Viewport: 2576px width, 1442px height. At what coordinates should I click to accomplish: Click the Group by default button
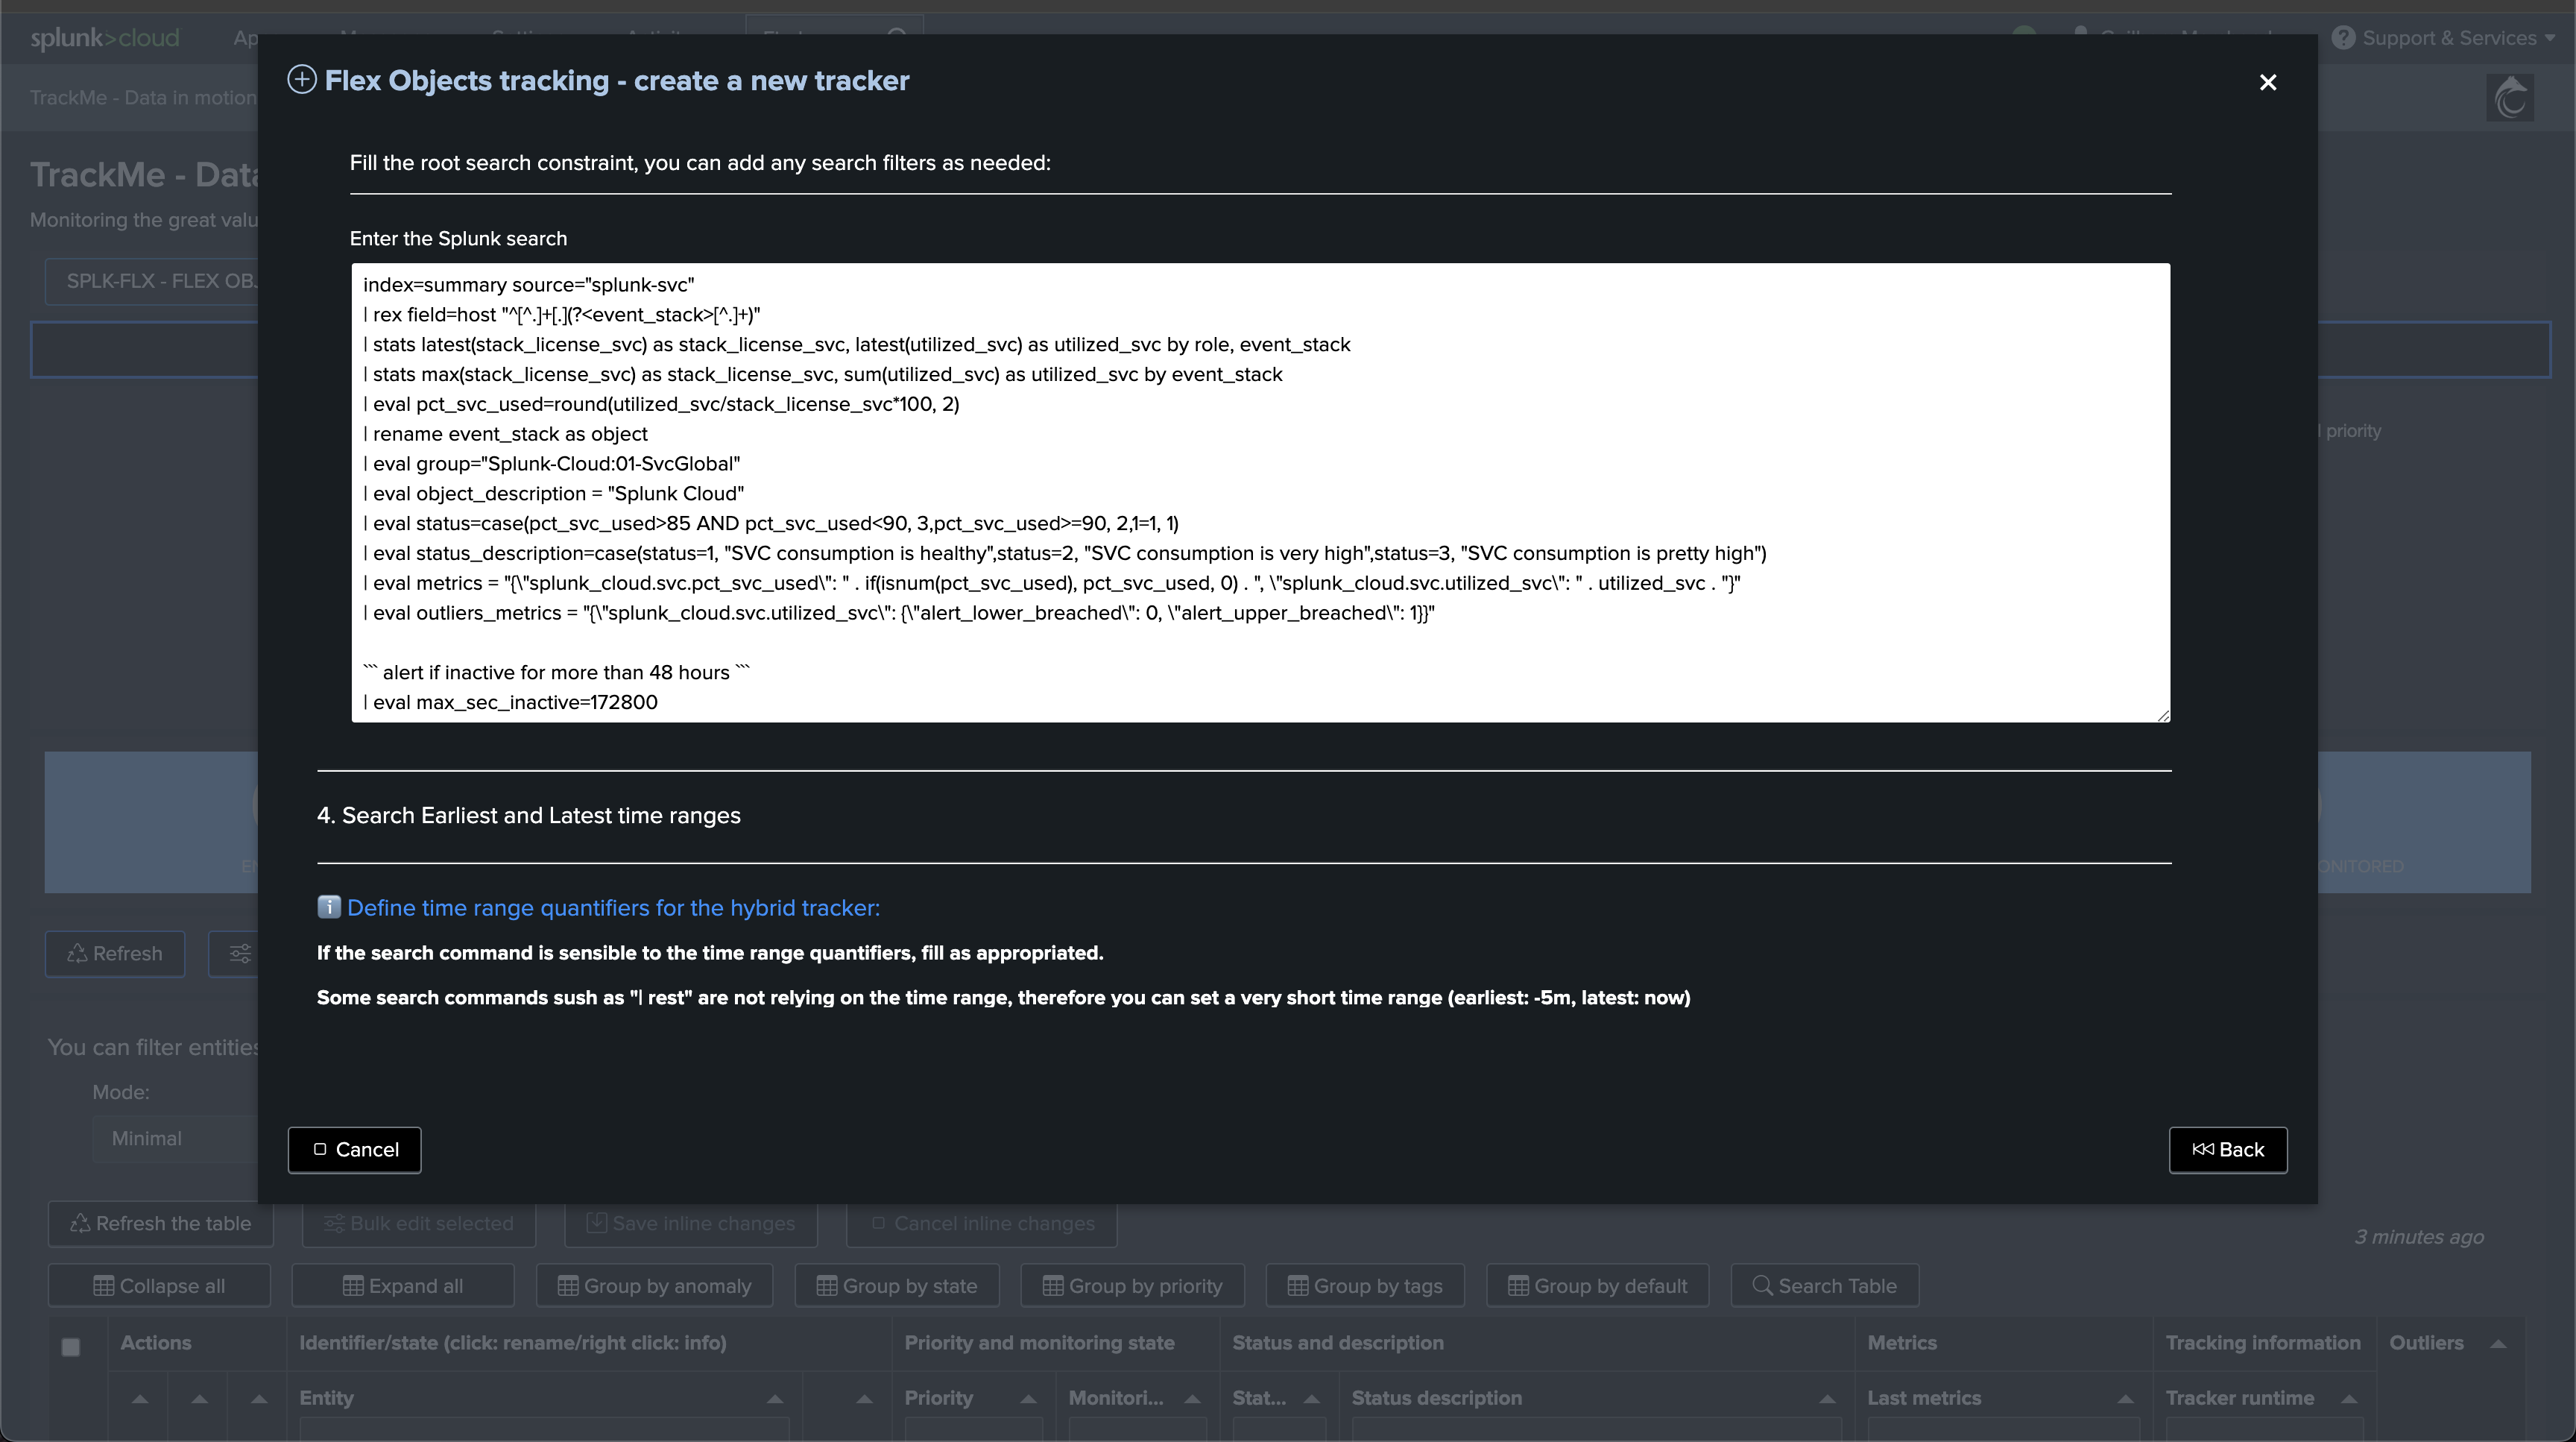1597,1286
